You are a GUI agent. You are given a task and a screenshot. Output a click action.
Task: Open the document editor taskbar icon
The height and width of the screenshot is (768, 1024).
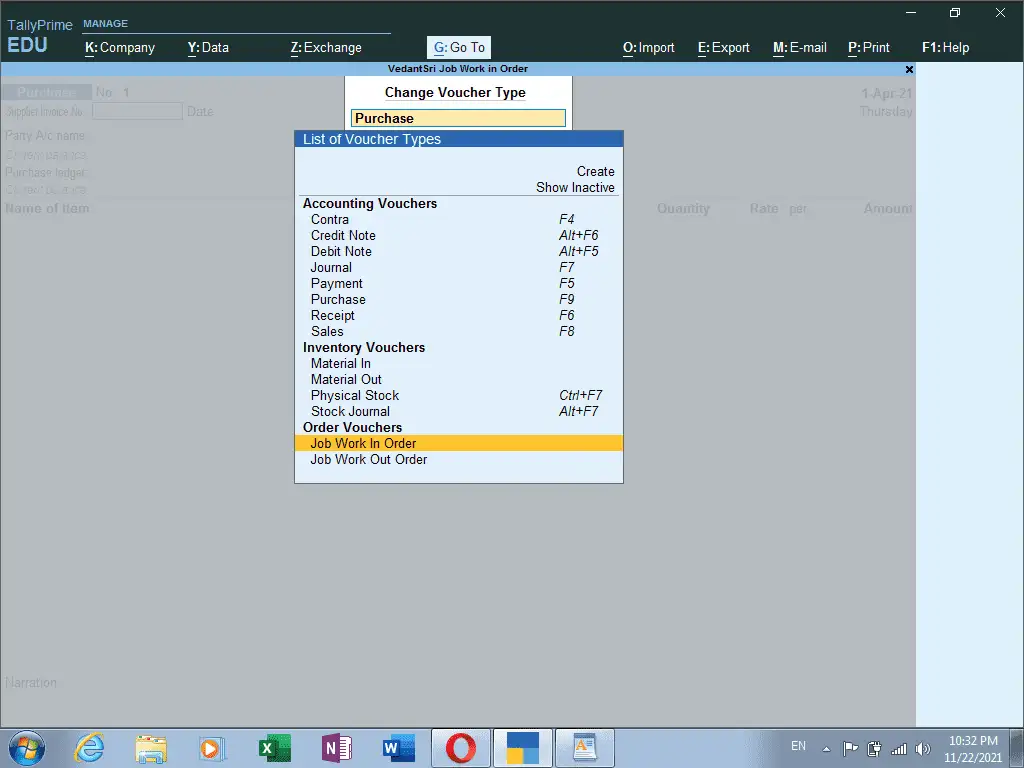[584, 748]
